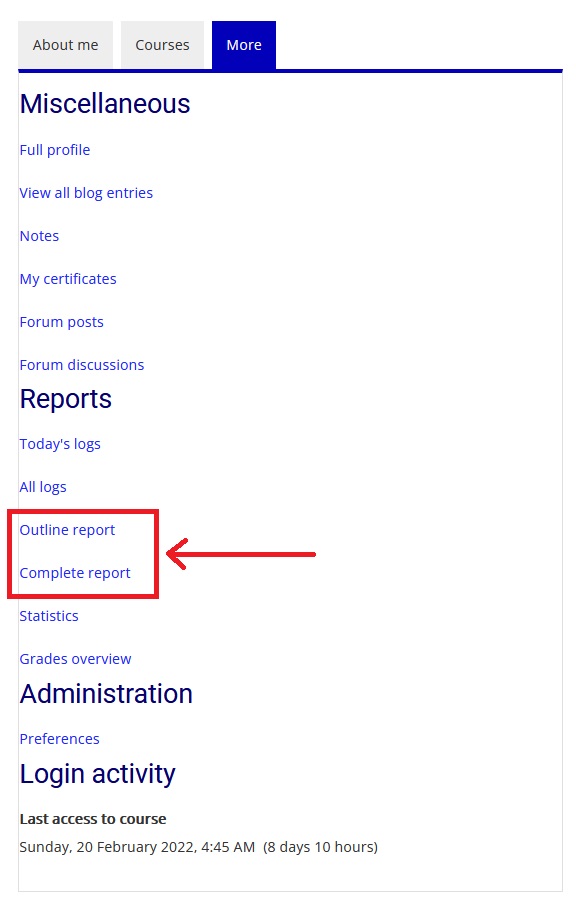The height and width of the screenshot is (907, 576).
Task: Click the Login activity heading
Action: (x=98, y=774)
